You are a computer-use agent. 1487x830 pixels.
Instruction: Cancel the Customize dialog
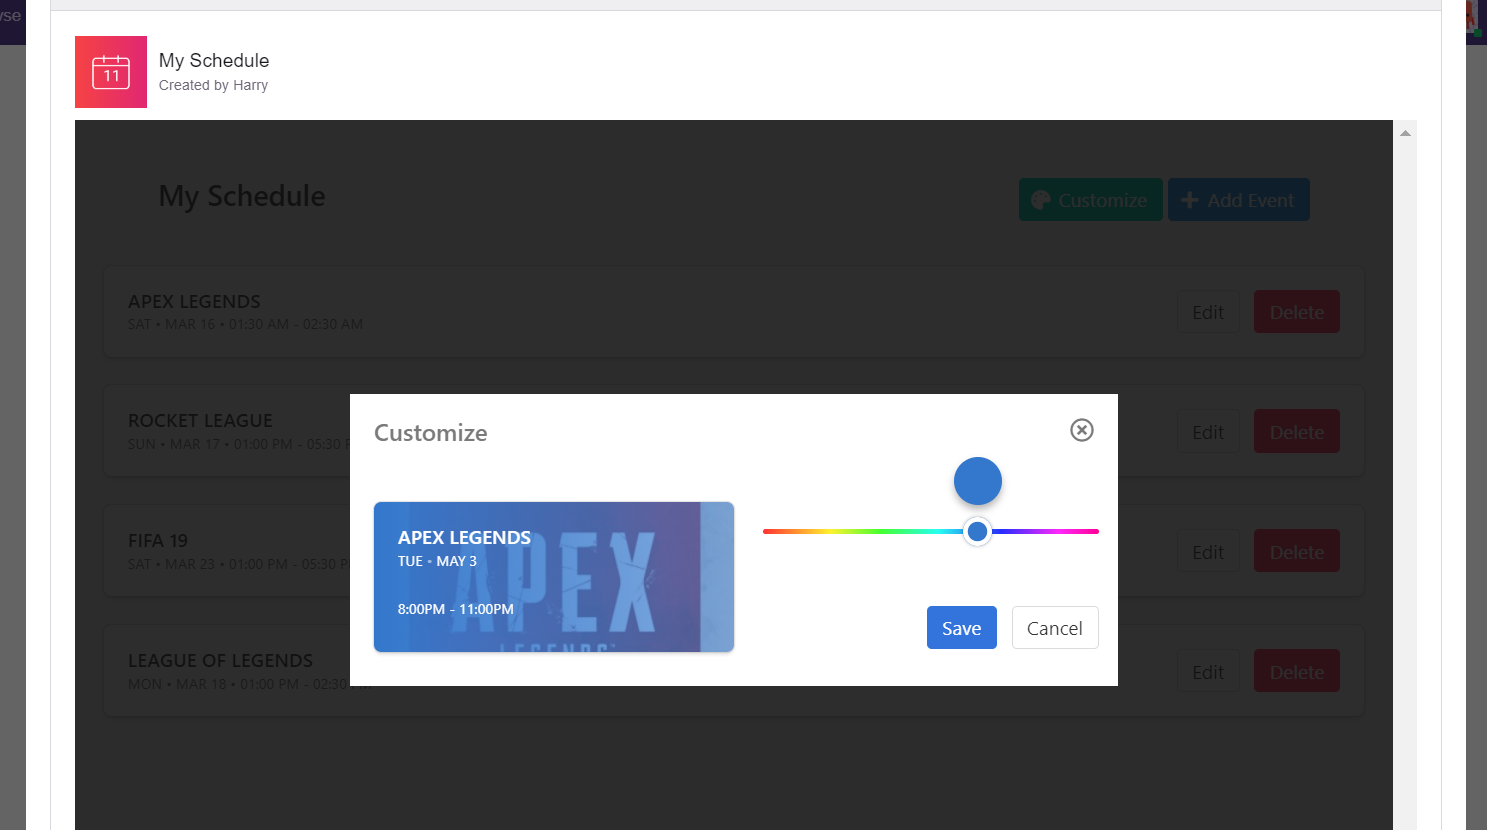pos(1055,628)
